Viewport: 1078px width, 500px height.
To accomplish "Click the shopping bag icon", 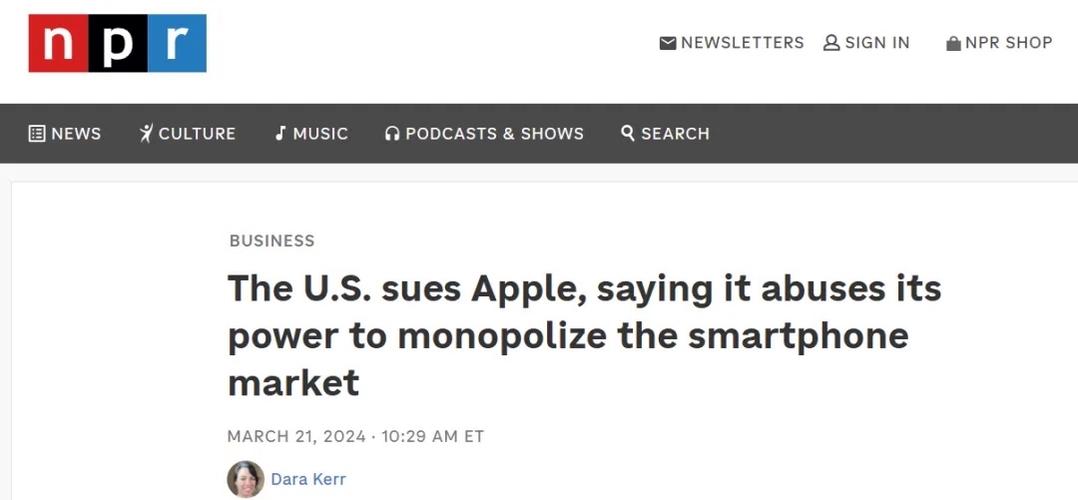I will pyautogui.click(x=953, y=43).
